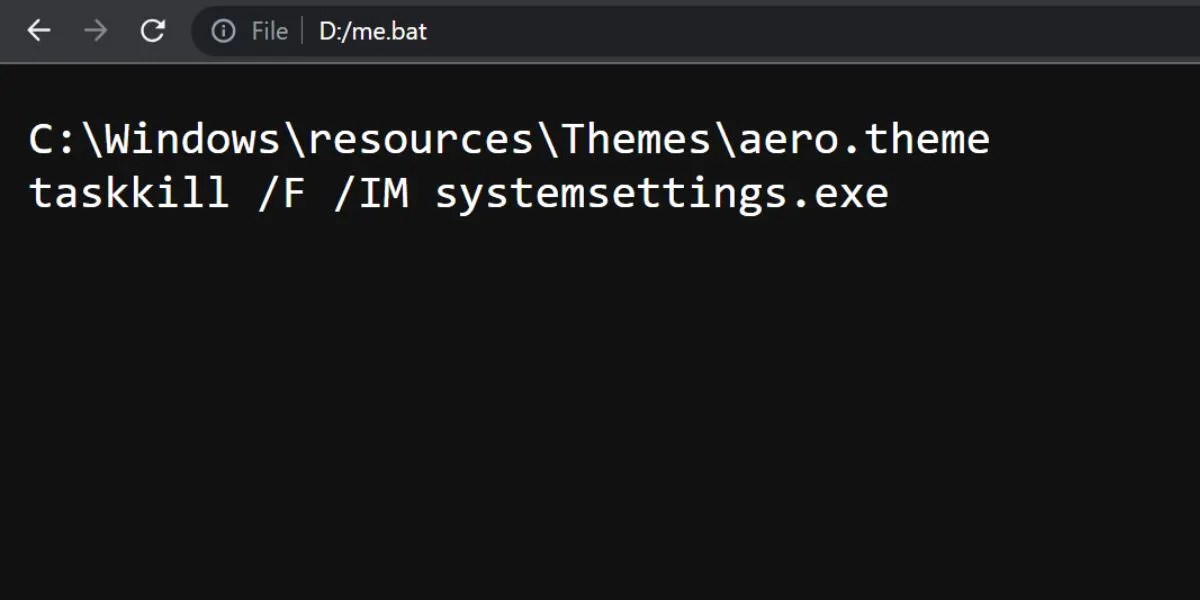This screenshot has width=1200, height=600.
Task: Click D:/me.bat in the address bar
Action: [371, 31]
